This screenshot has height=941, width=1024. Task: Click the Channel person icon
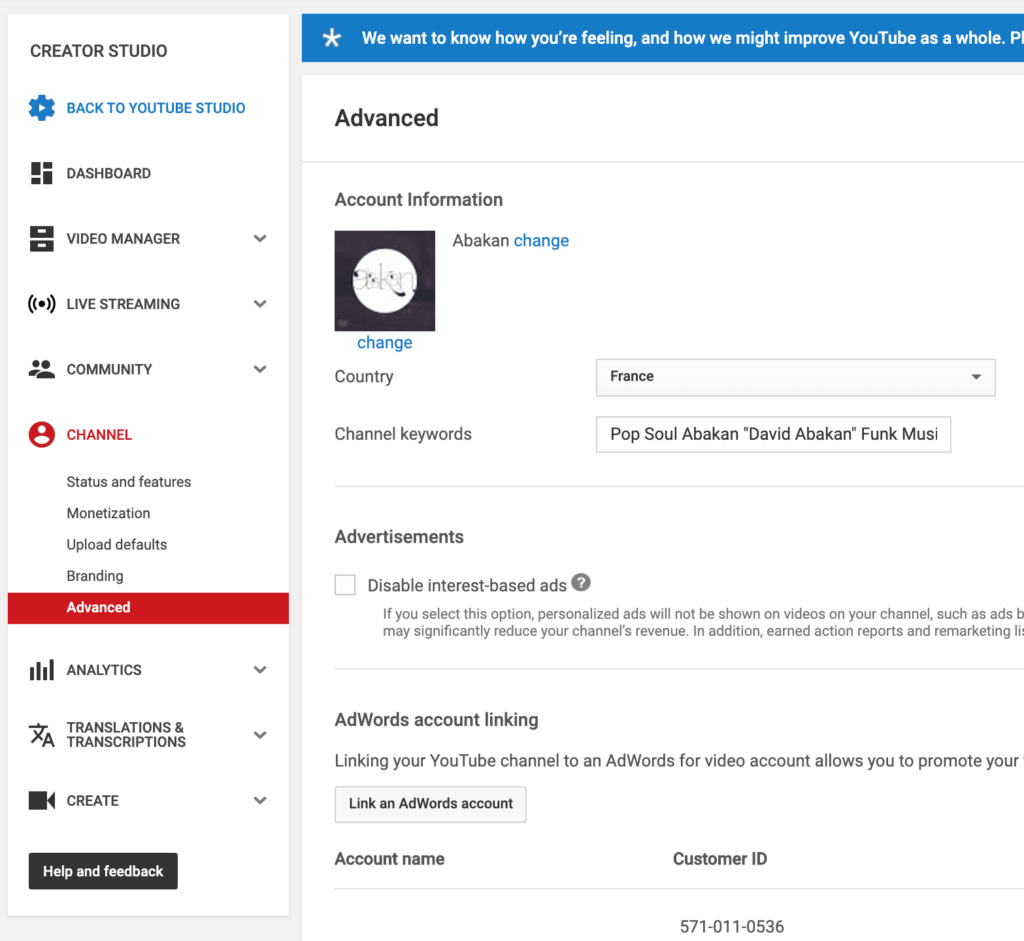(42, 434)
